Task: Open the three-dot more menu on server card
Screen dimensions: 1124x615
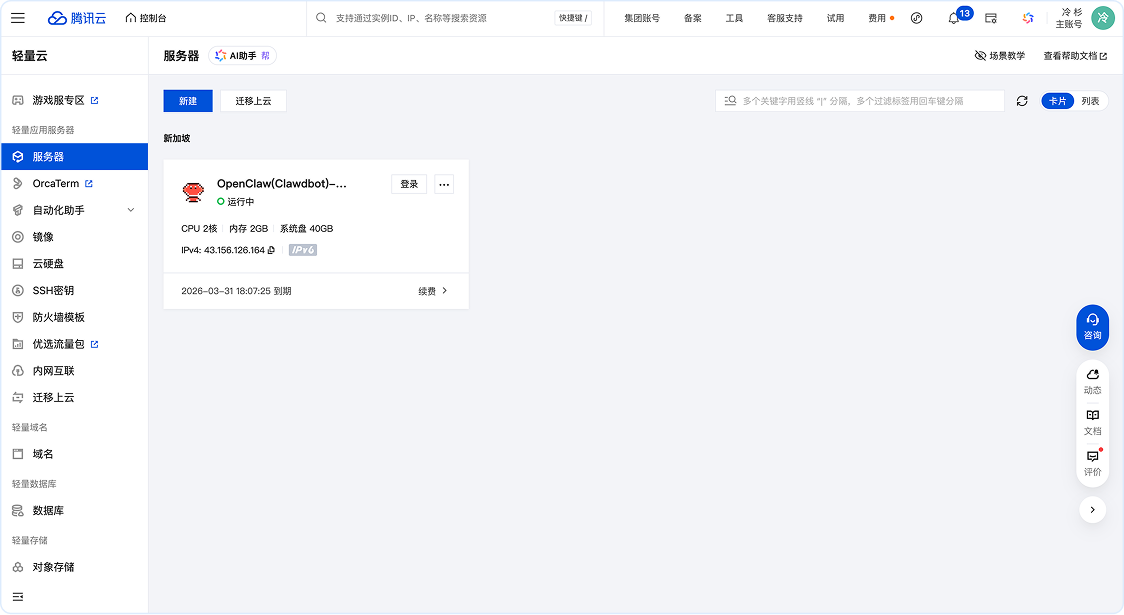Action: point(445,184)
